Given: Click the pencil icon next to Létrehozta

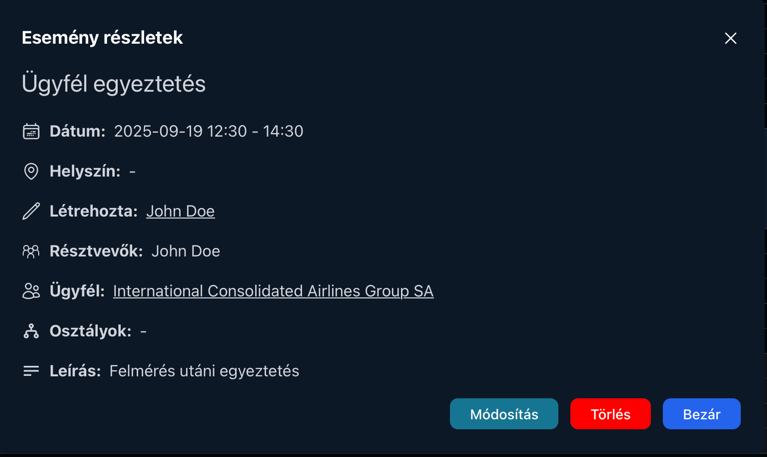Looking at the screenshot, I should click(x=31, y=211).
